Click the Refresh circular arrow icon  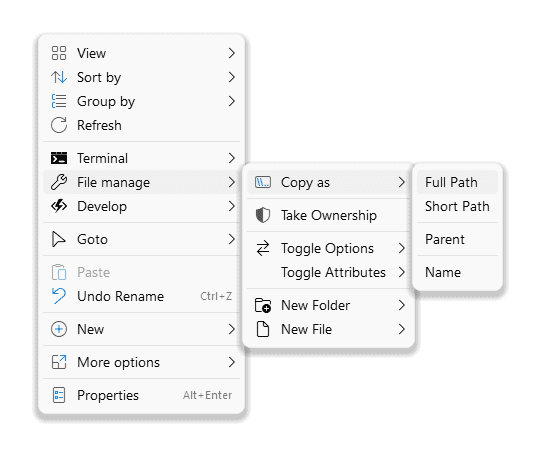click(59, 125)
